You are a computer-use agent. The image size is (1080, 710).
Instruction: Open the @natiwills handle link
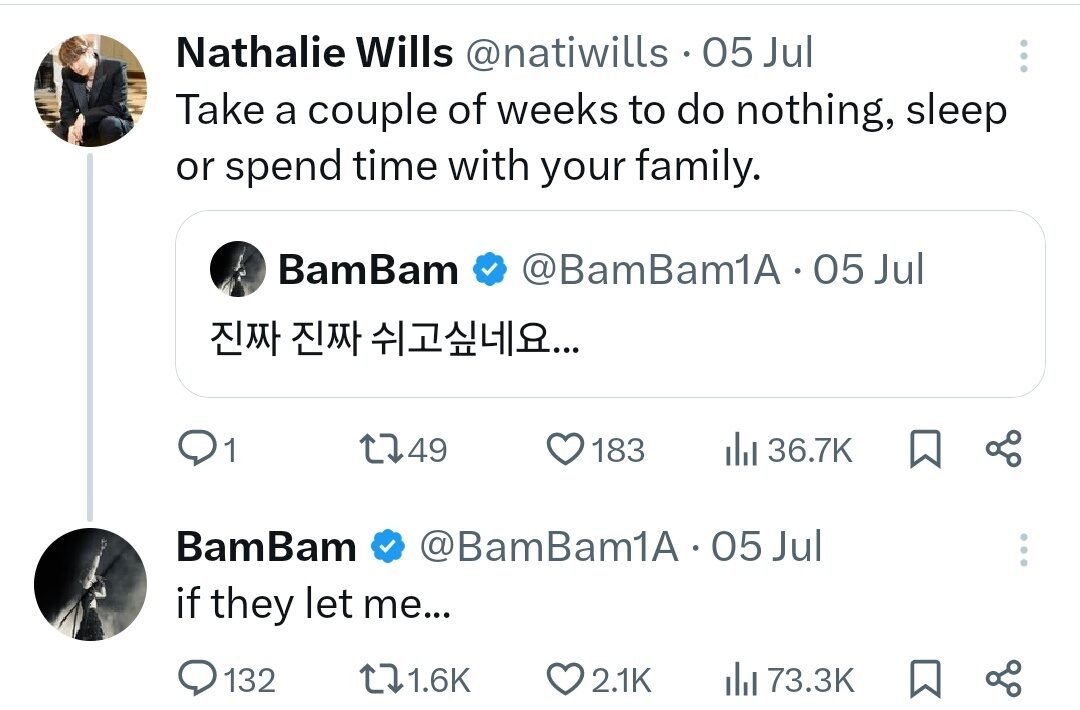pyautogui.click(x=568, y=53)
